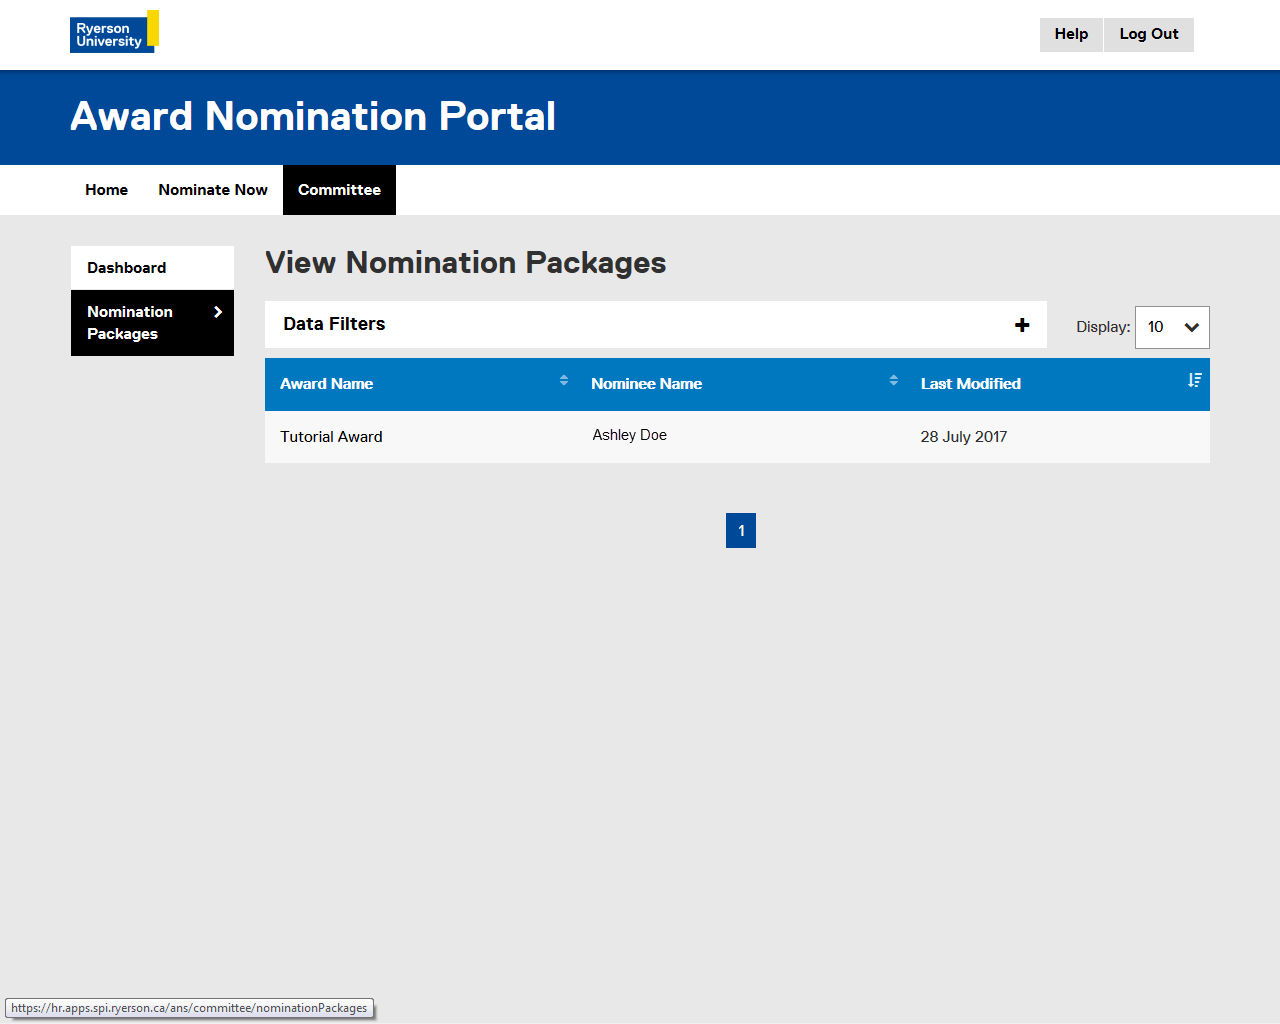Click the 28 July 2017 date cell

point(963,437)
